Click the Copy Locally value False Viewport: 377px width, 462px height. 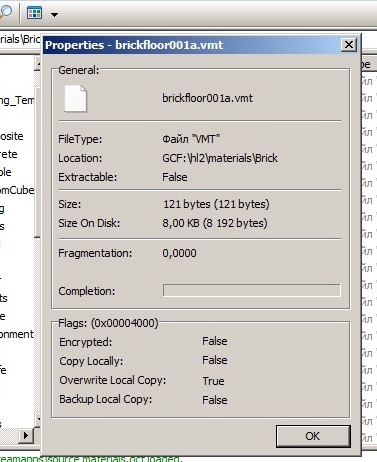(215, 360)
